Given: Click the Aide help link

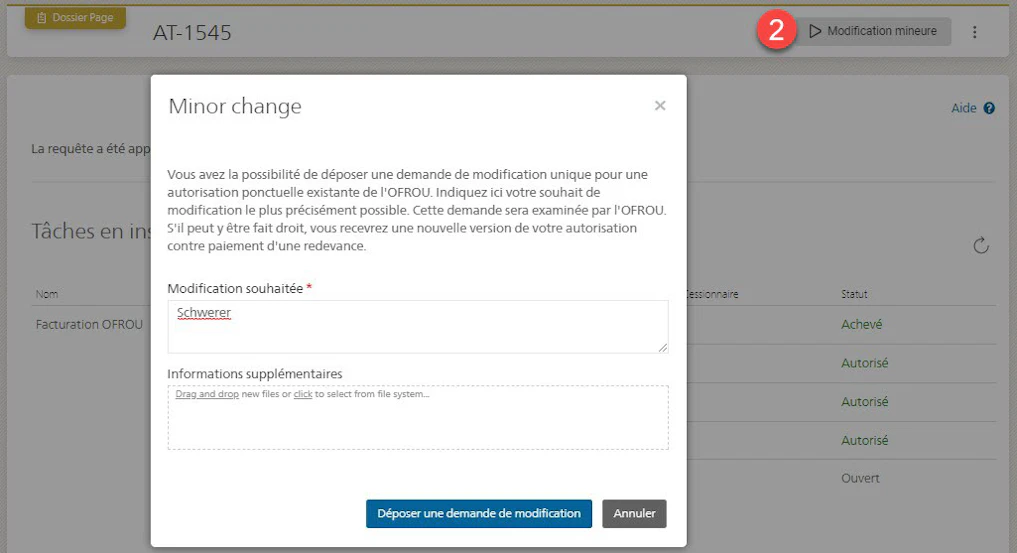Looking at the screenshot, I should (x=964, y=108).
